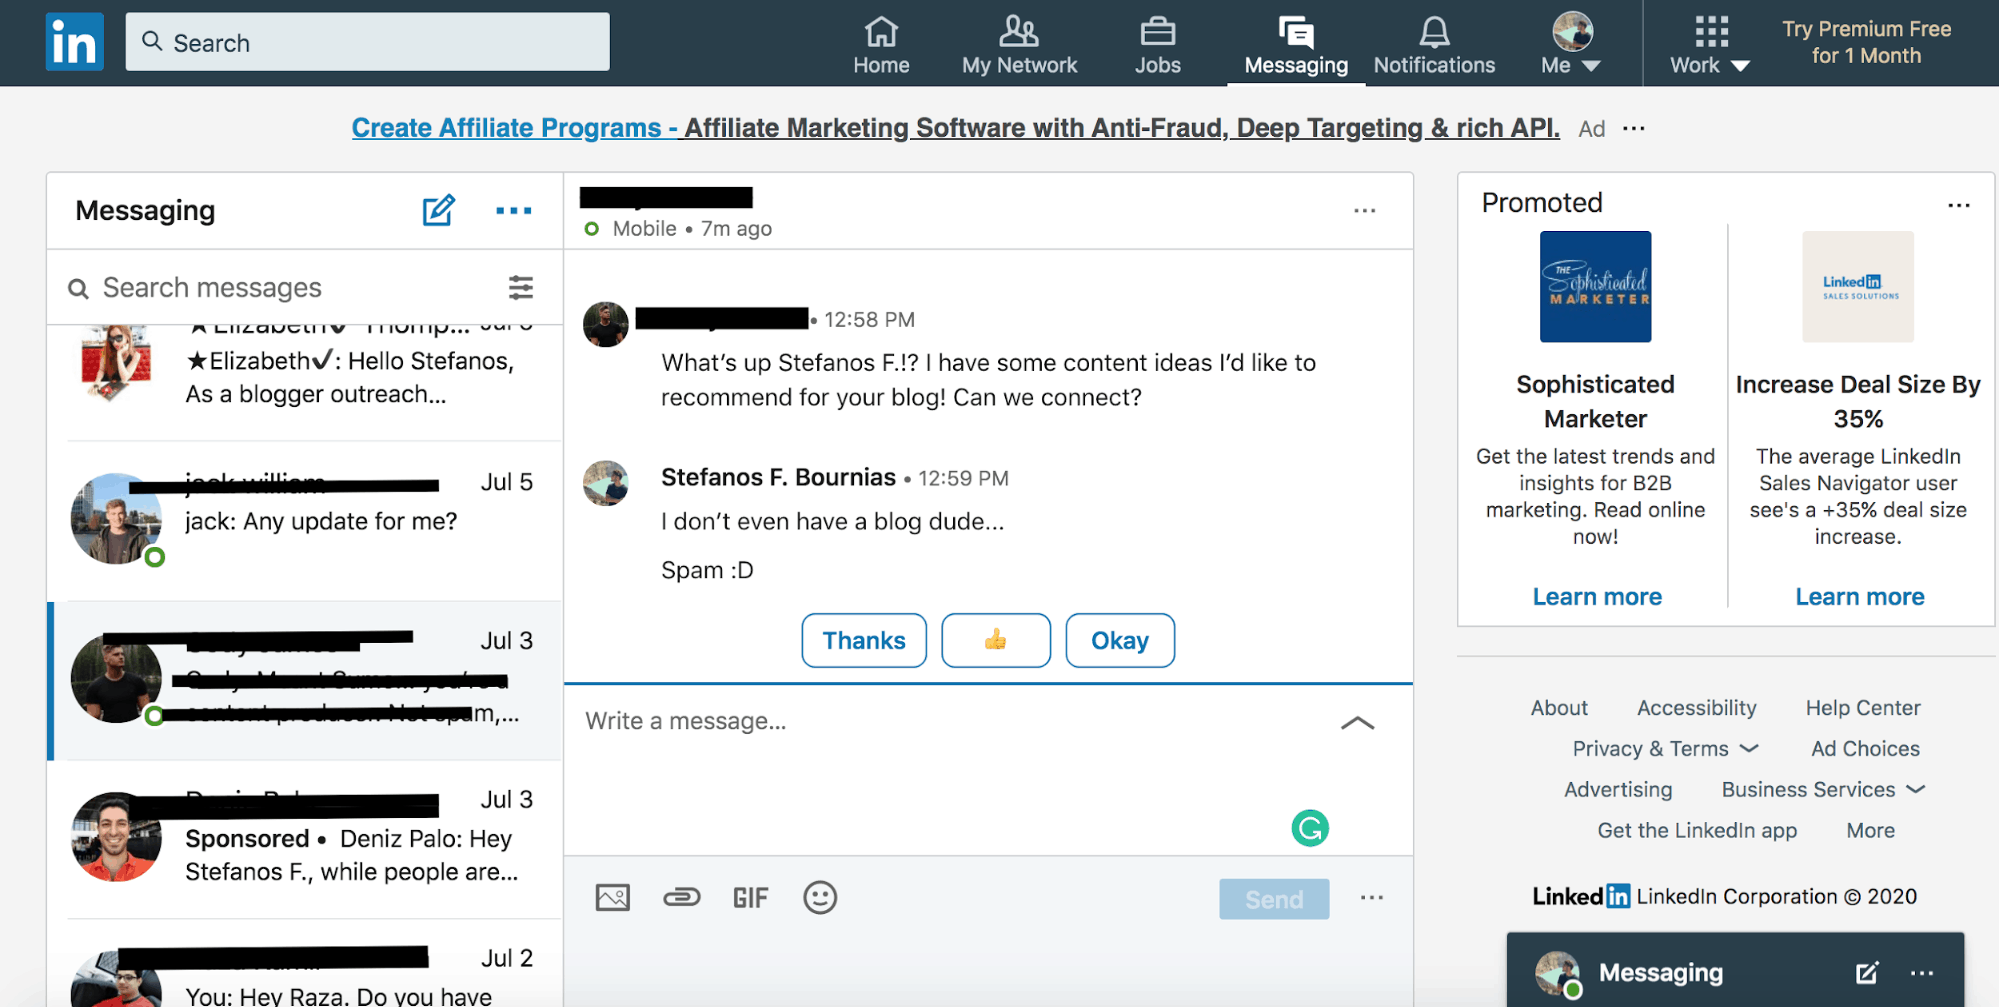This screenshot has height=1008, width=1999.
Task: Click the Sophisticated Marketer ad image
Action: coord(1595,287)
